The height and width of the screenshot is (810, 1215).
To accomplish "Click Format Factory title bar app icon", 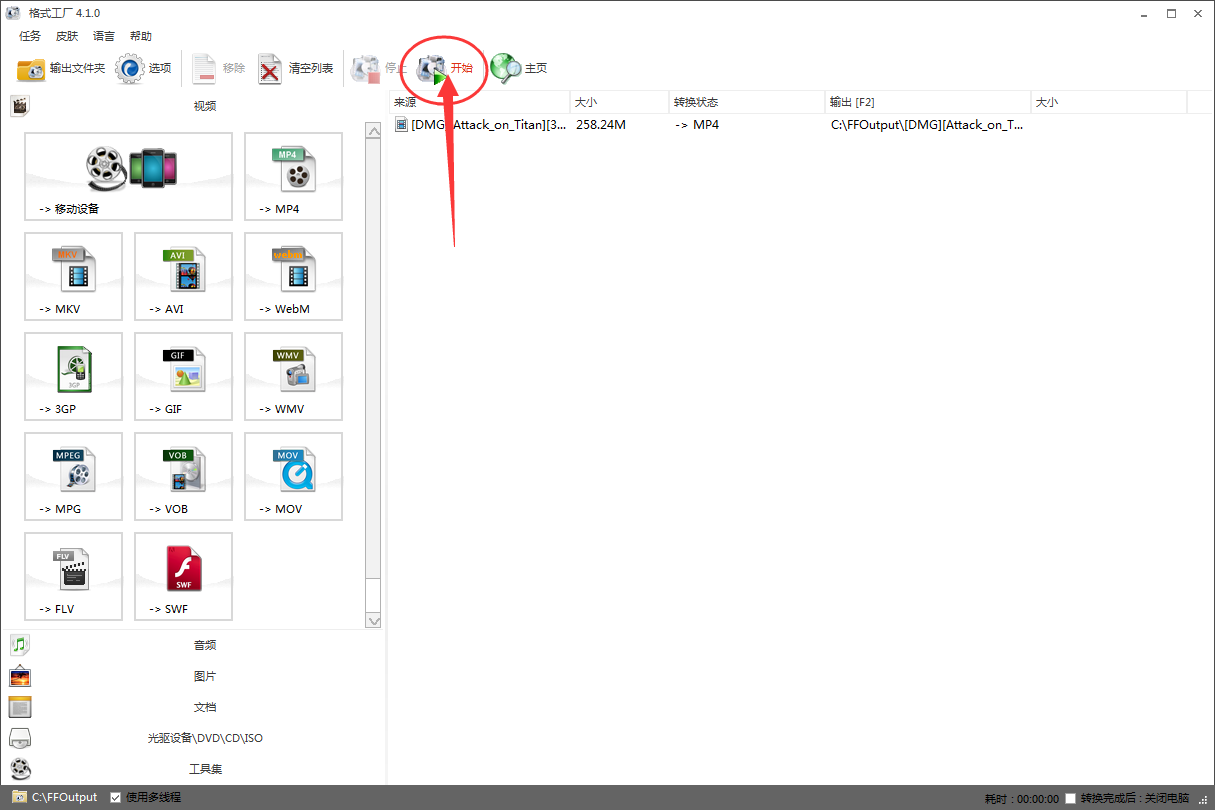I will pyautogui.click(x=13, y=13).
